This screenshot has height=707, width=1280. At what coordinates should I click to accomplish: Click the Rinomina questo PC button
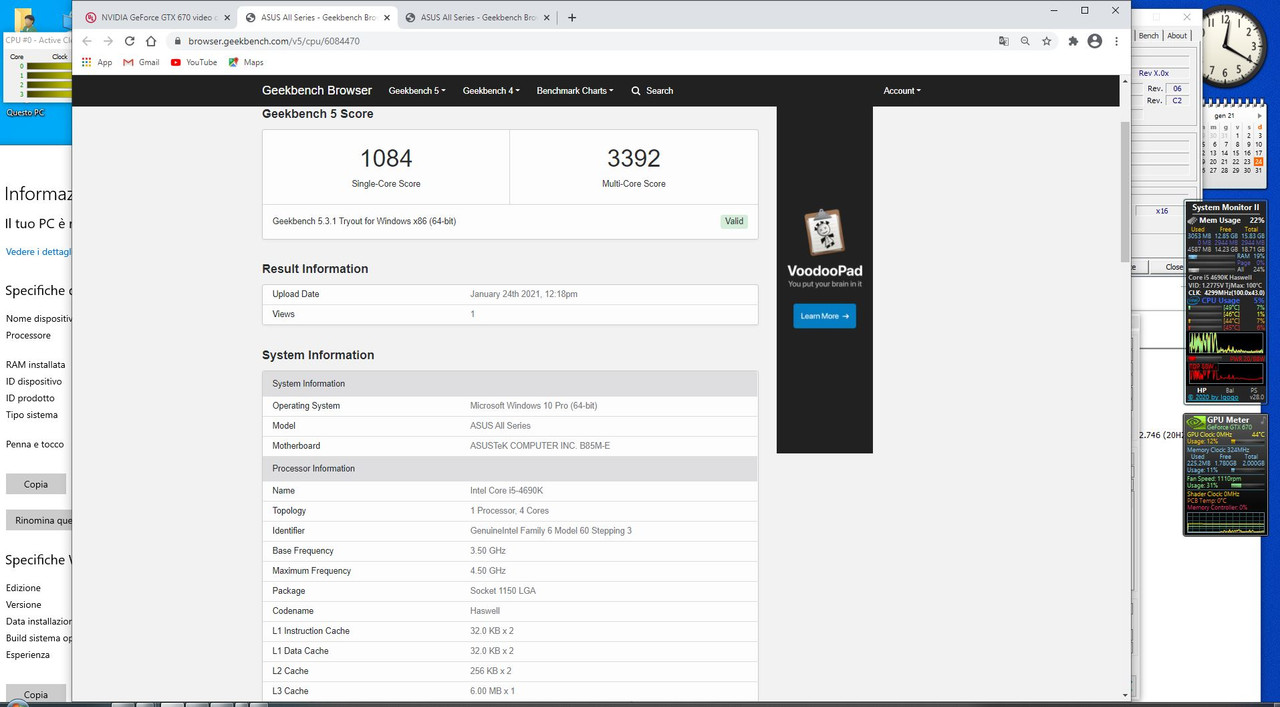[39, 520]
